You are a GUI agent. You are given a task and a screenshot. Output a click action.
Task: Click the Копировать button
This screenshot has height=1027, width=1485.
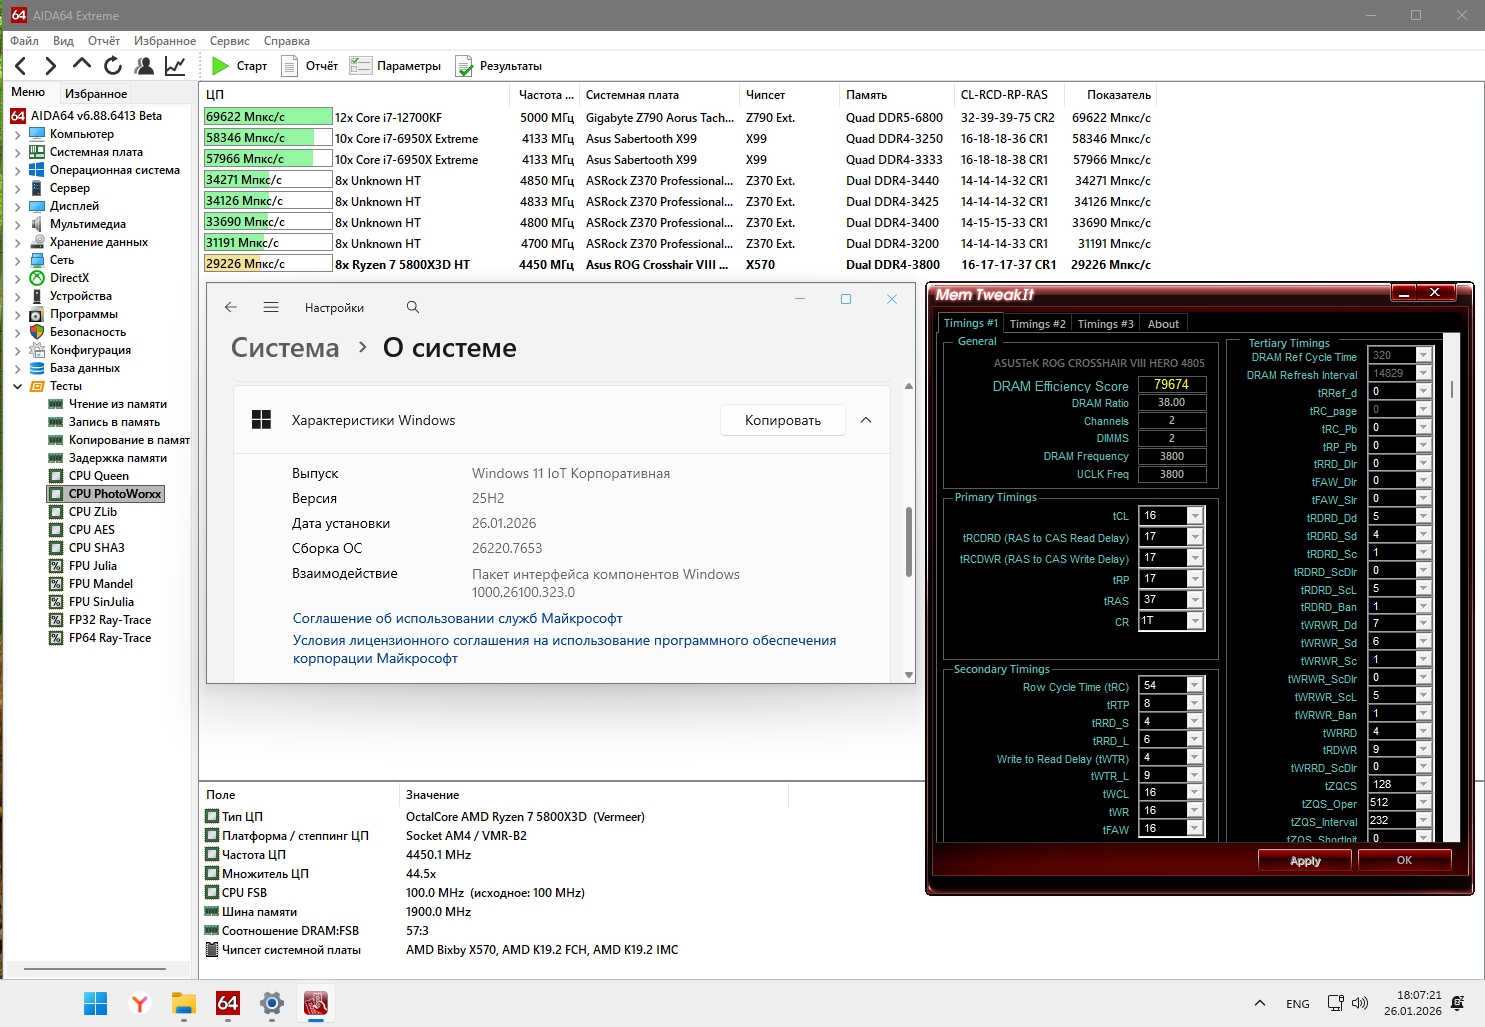click(782, 421)
